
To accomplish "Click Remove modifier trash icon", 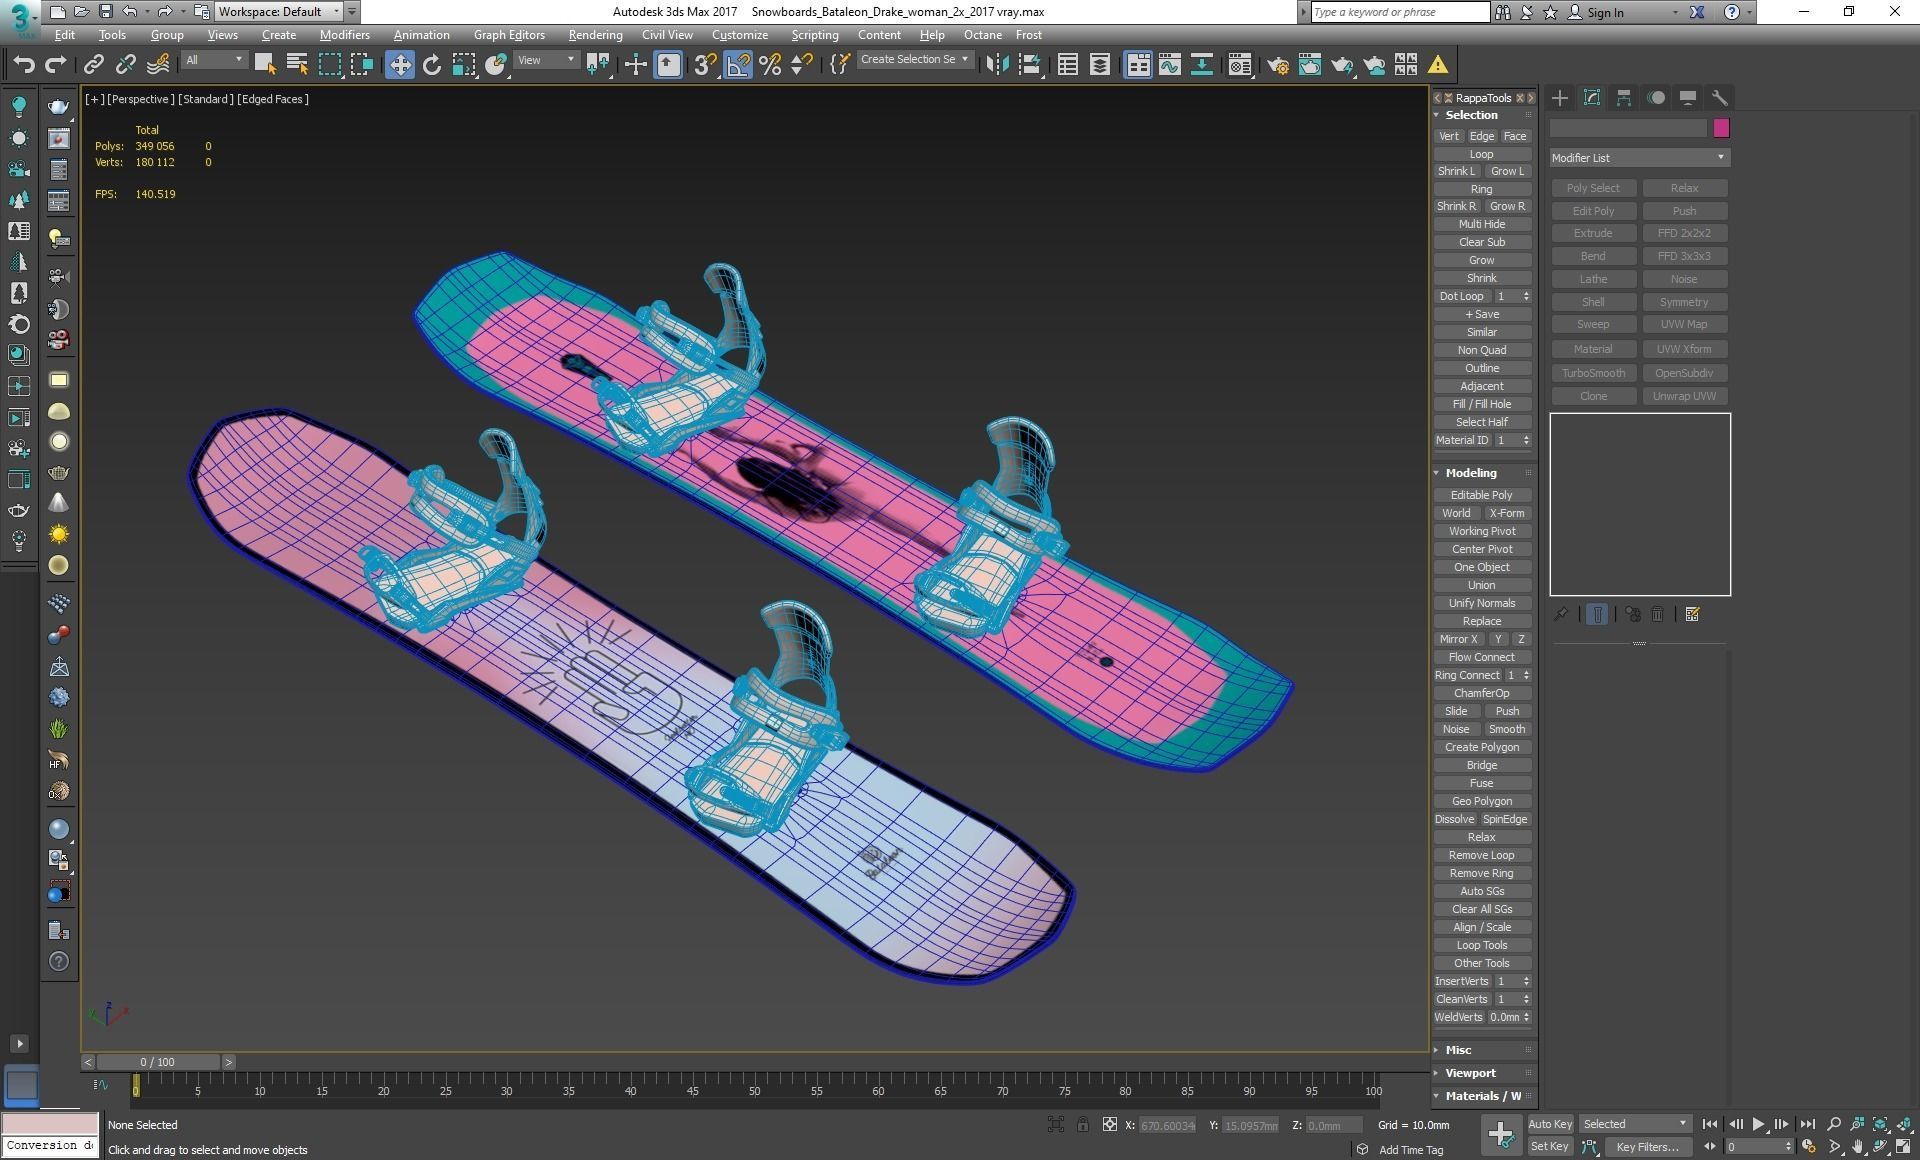I will click(x=1658, y=614).
